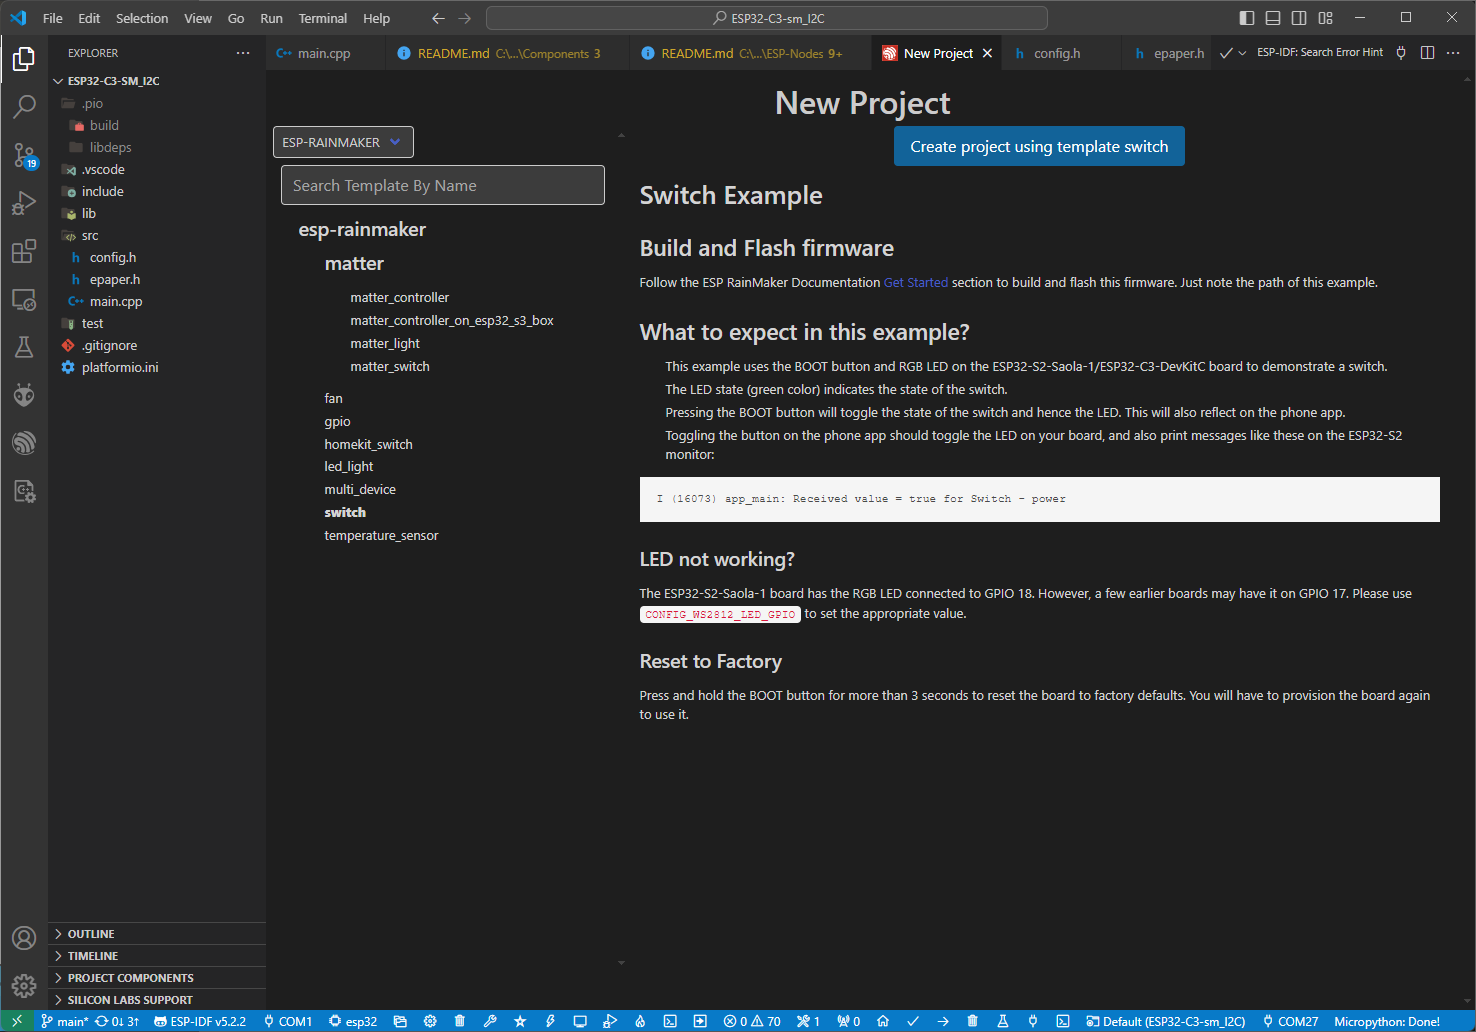Image resolution: width=1476 pixels, height=1032 pixels.
Task: Open the Espressif ESP-IDF Explorer icon
Action: 24,443
